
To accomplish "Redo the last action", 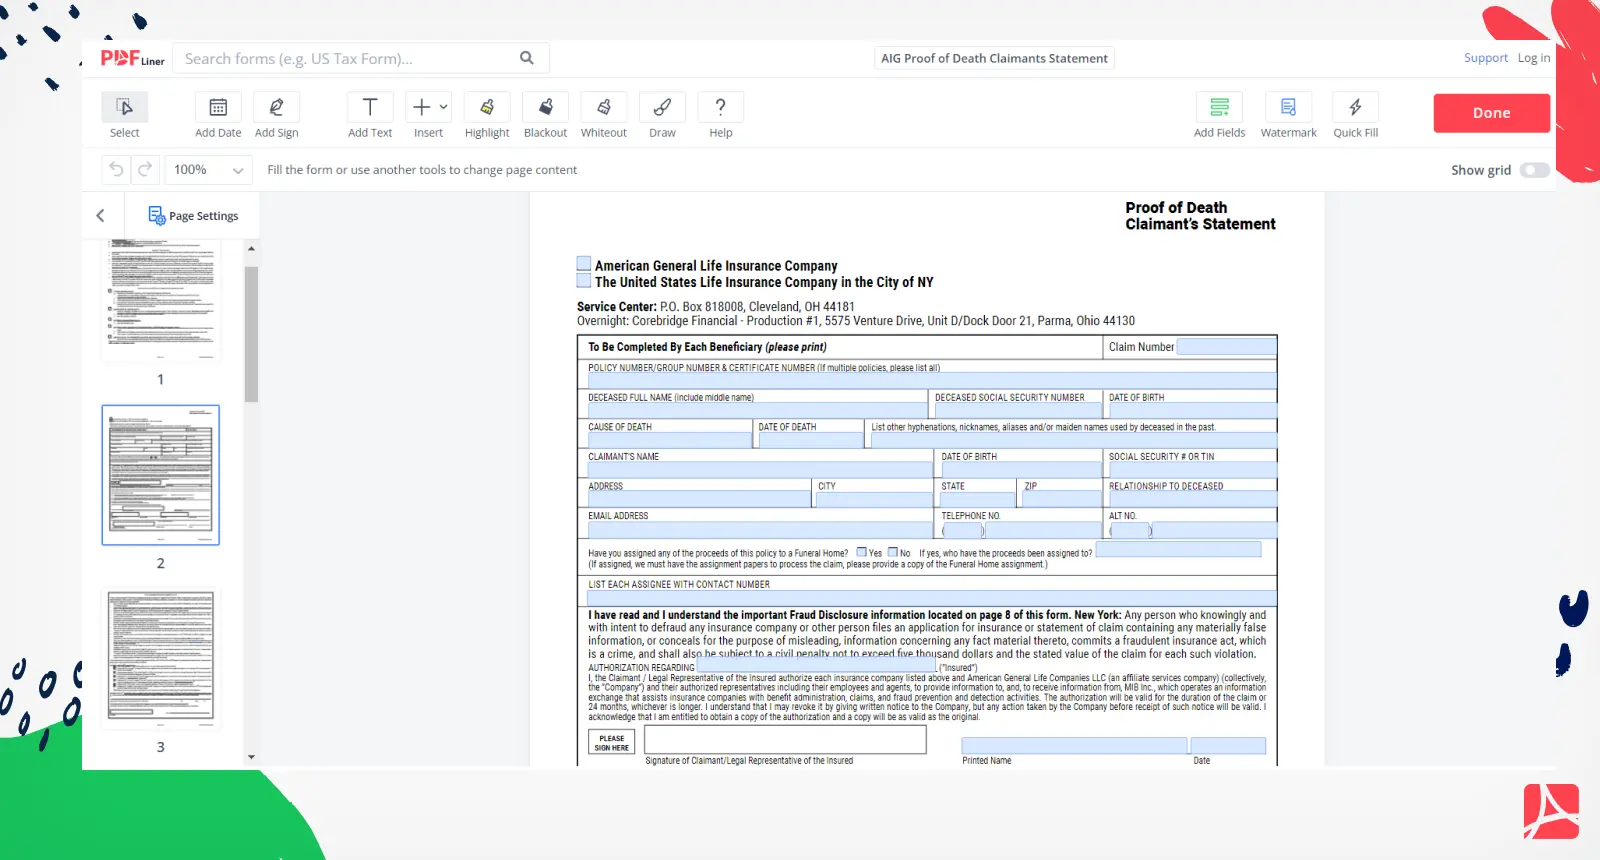I will [x=145, y=170].
